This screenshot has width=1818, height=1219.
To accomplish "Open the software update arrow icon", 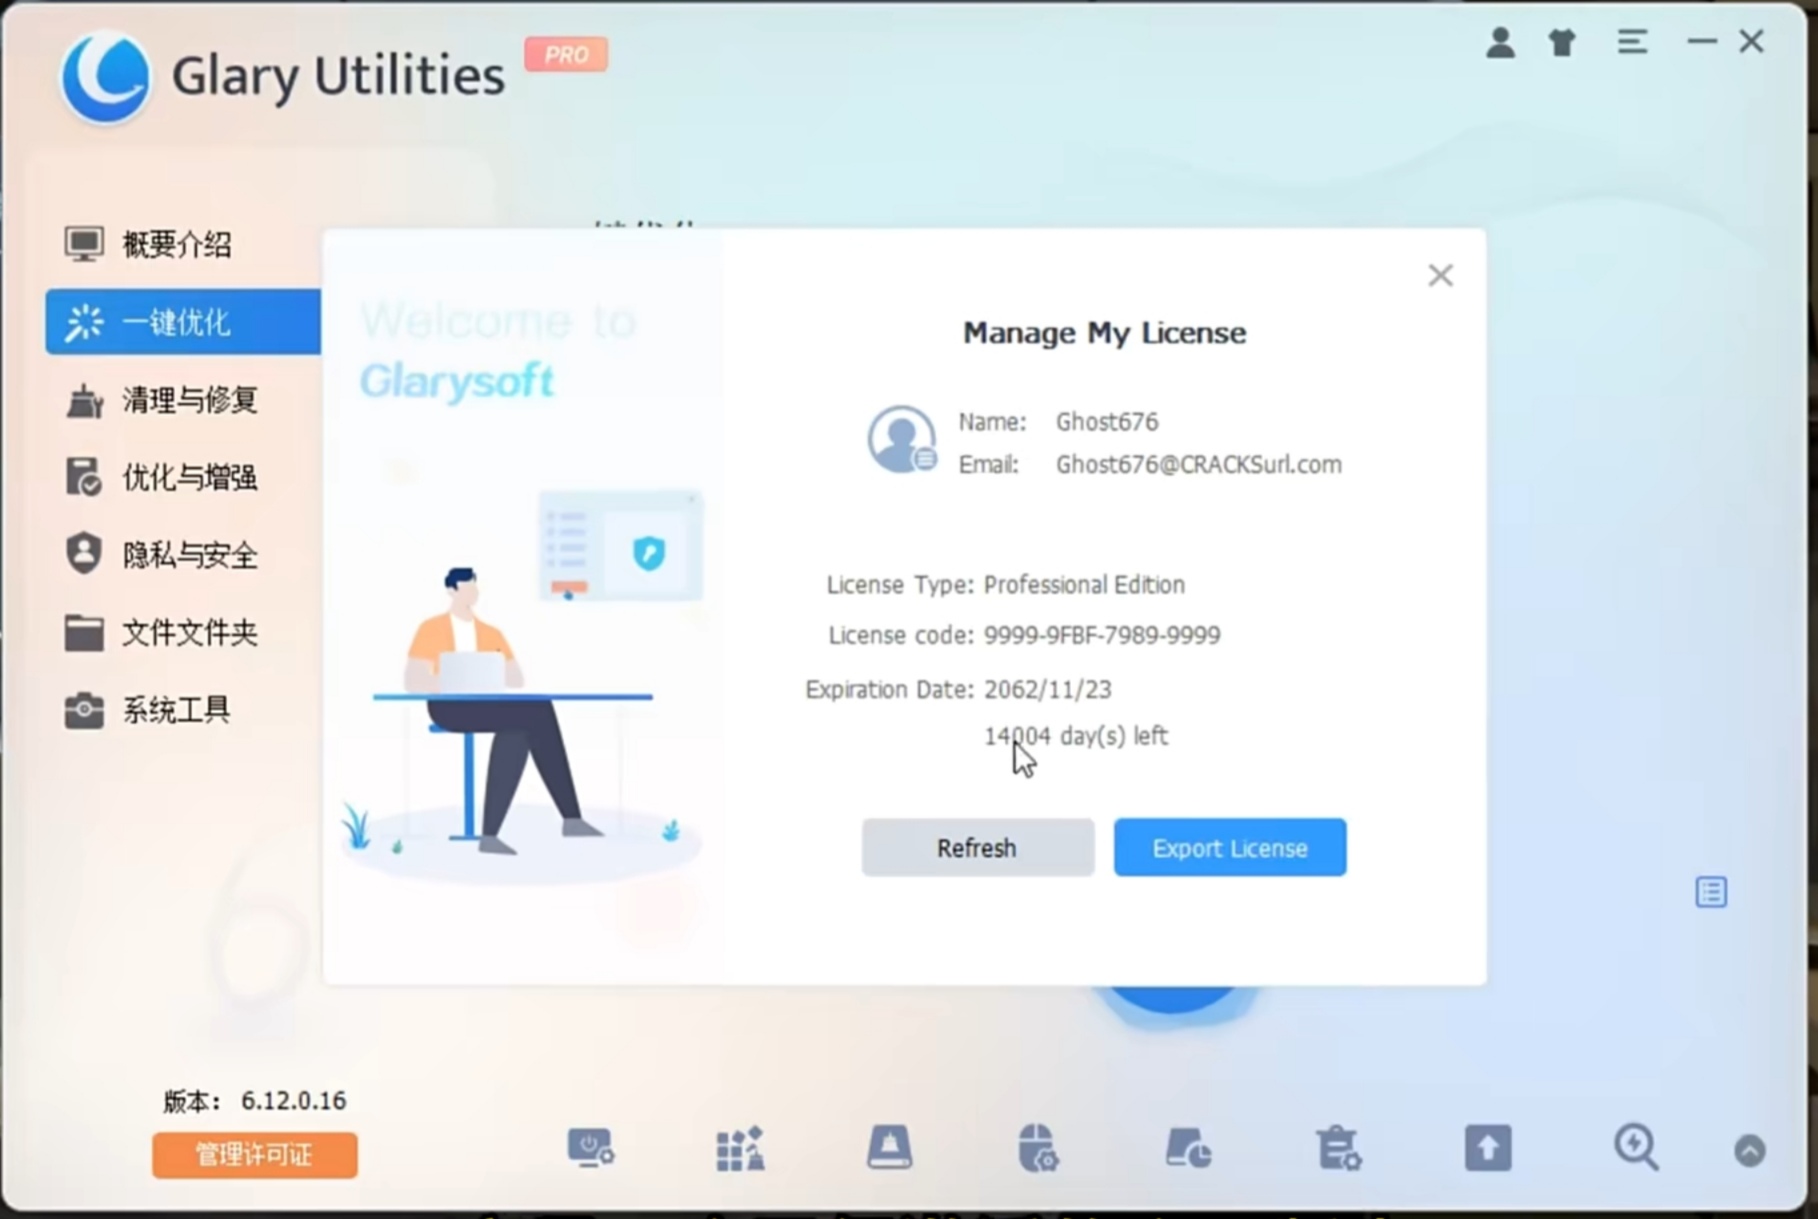I will pos(1487,1148).
